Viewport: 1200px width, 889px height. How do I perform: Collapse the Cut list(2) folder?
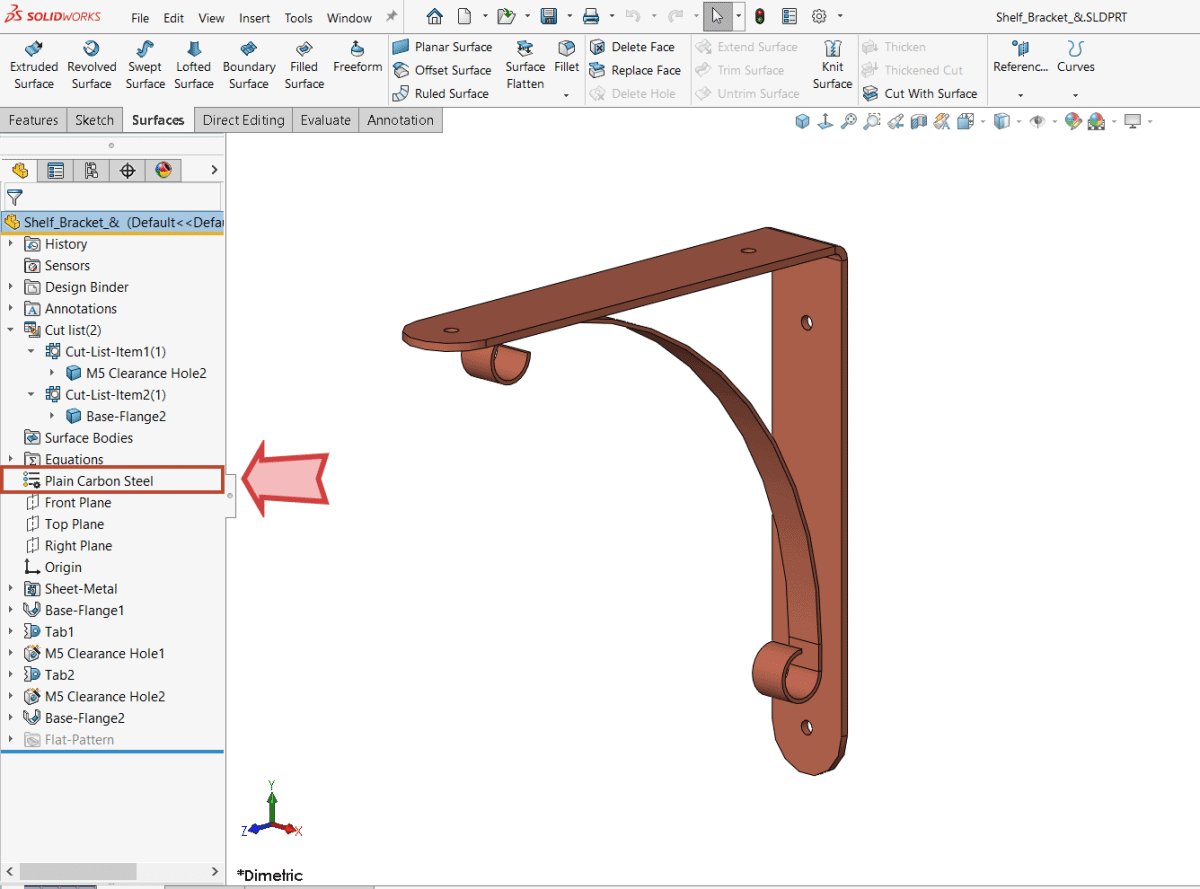tap(11, 330)
